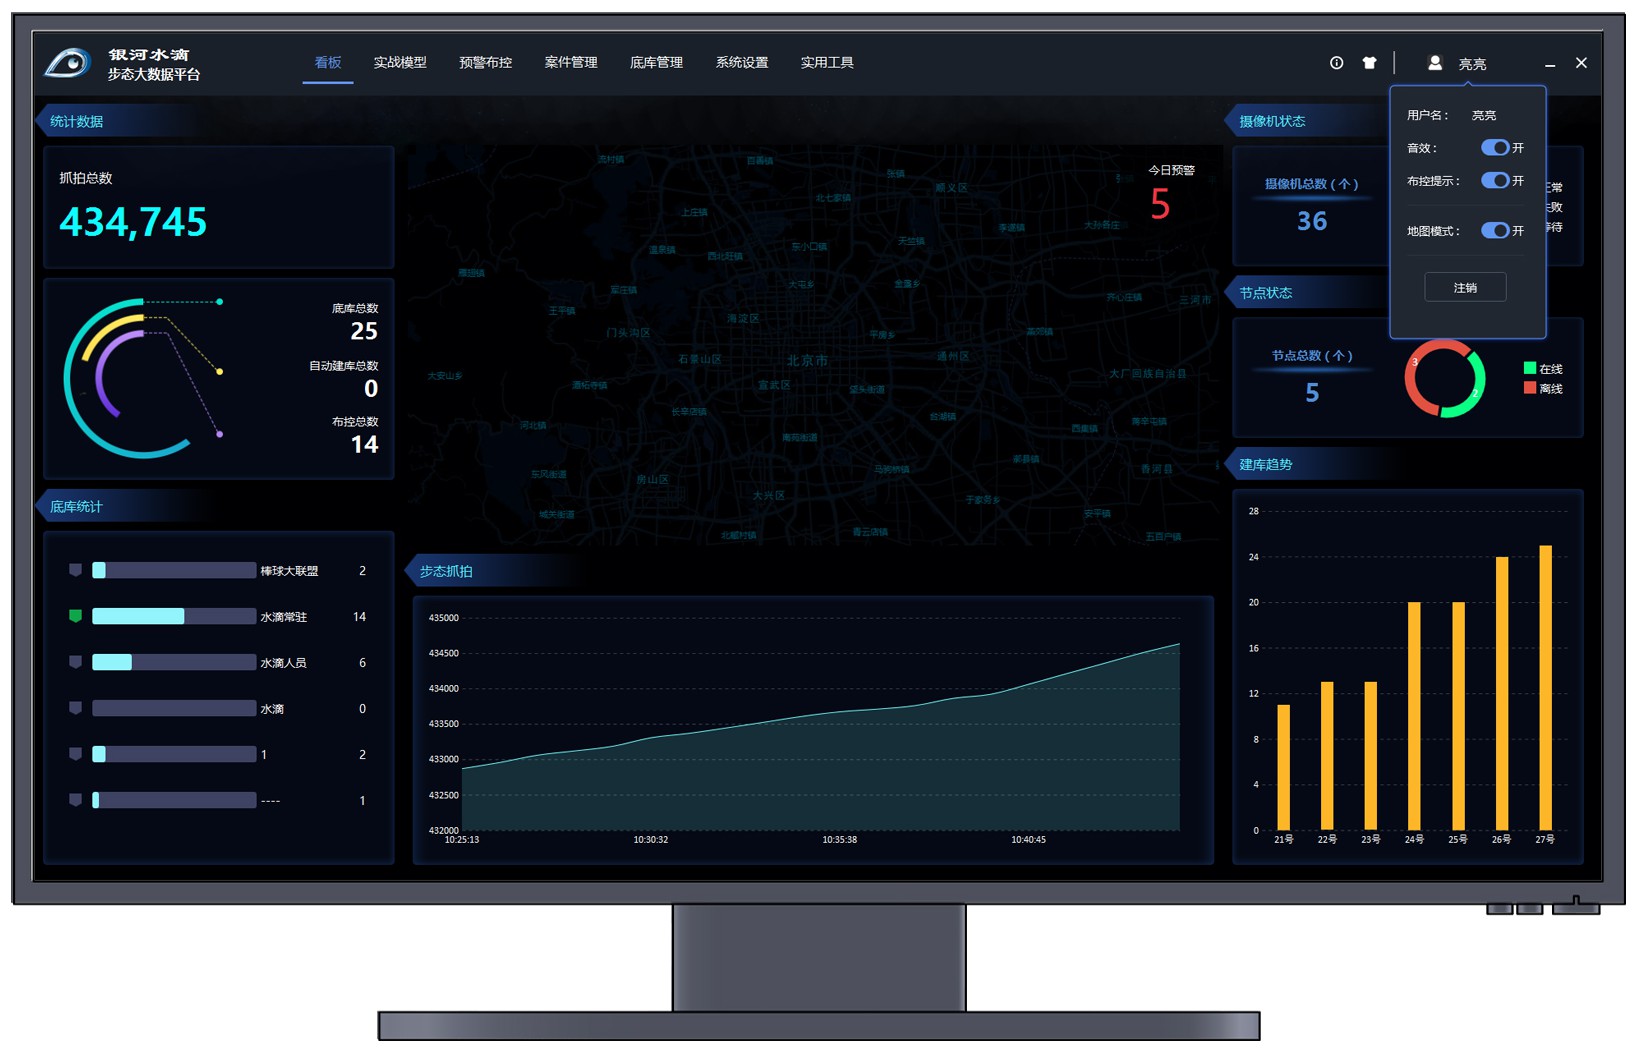Image resolution: width=1637 pixels, height=1052 pixels.
Task: Click the green shield icon for 水滴常驻
Action: [75, 616]
